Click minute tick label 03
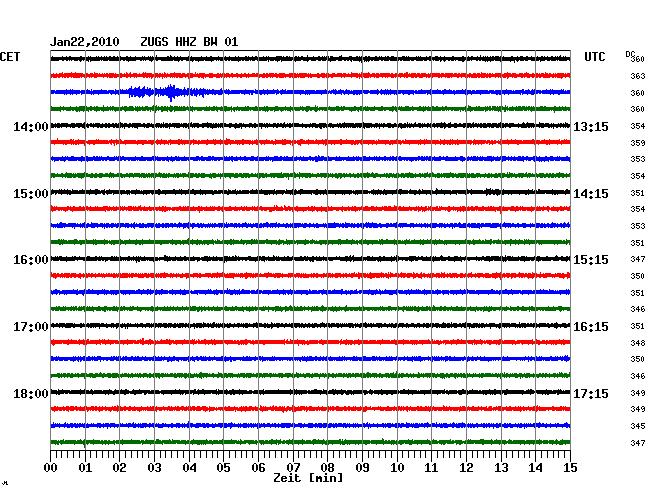This screenshot has width=650, height=494. tap(155, 468)
